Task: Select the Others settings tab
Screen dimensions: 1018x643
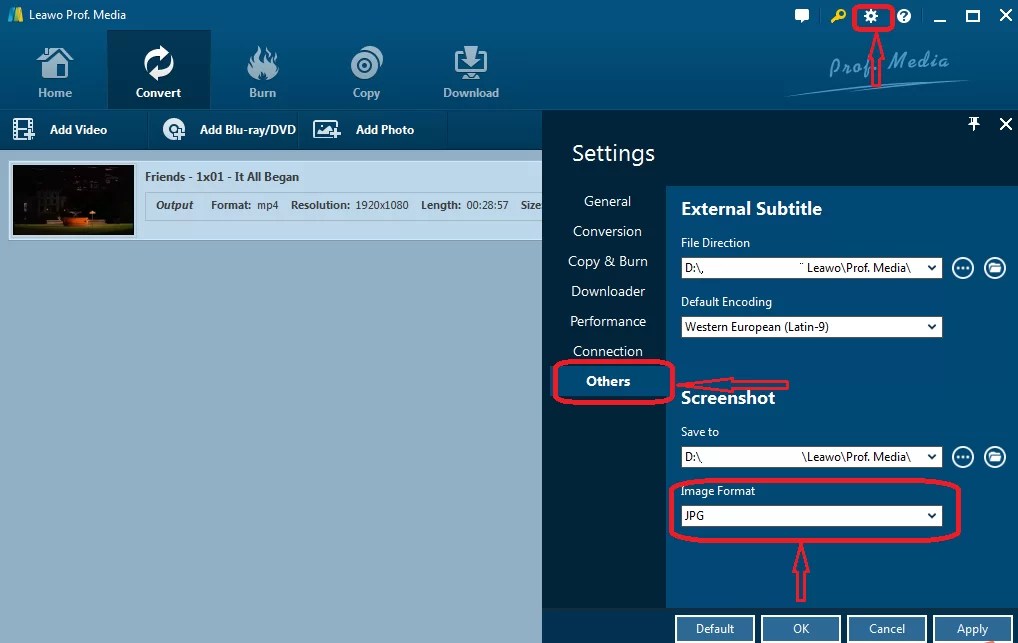Action: click(x=608, y=381)
